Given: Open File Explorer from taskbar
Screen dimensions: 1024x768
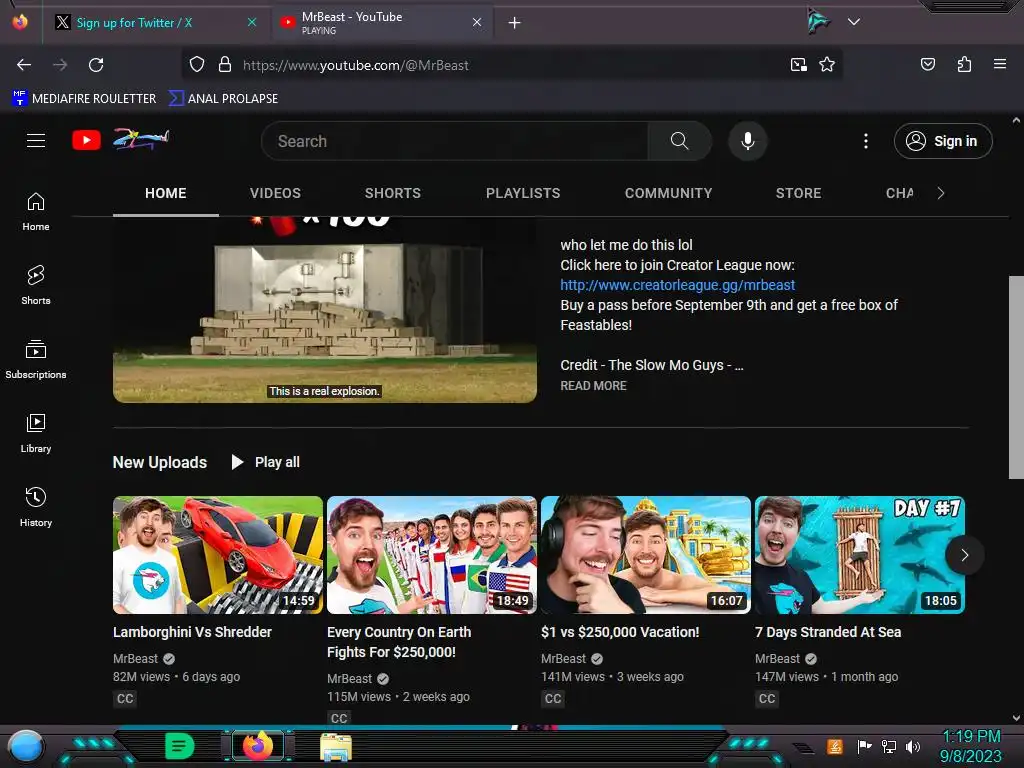Looking at the screenshot, I should pyautogui.click(x=336, y=747).
